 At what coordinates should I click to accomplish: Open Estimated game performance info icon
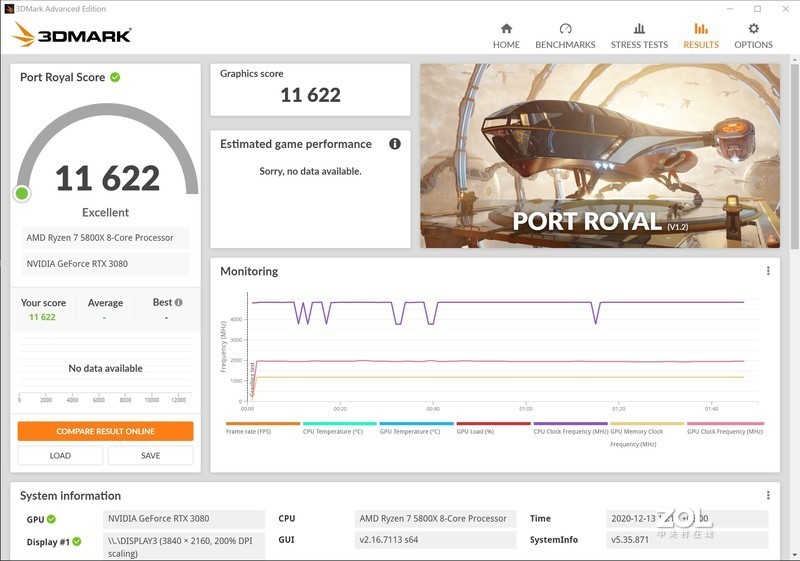[x=395, y=144]
